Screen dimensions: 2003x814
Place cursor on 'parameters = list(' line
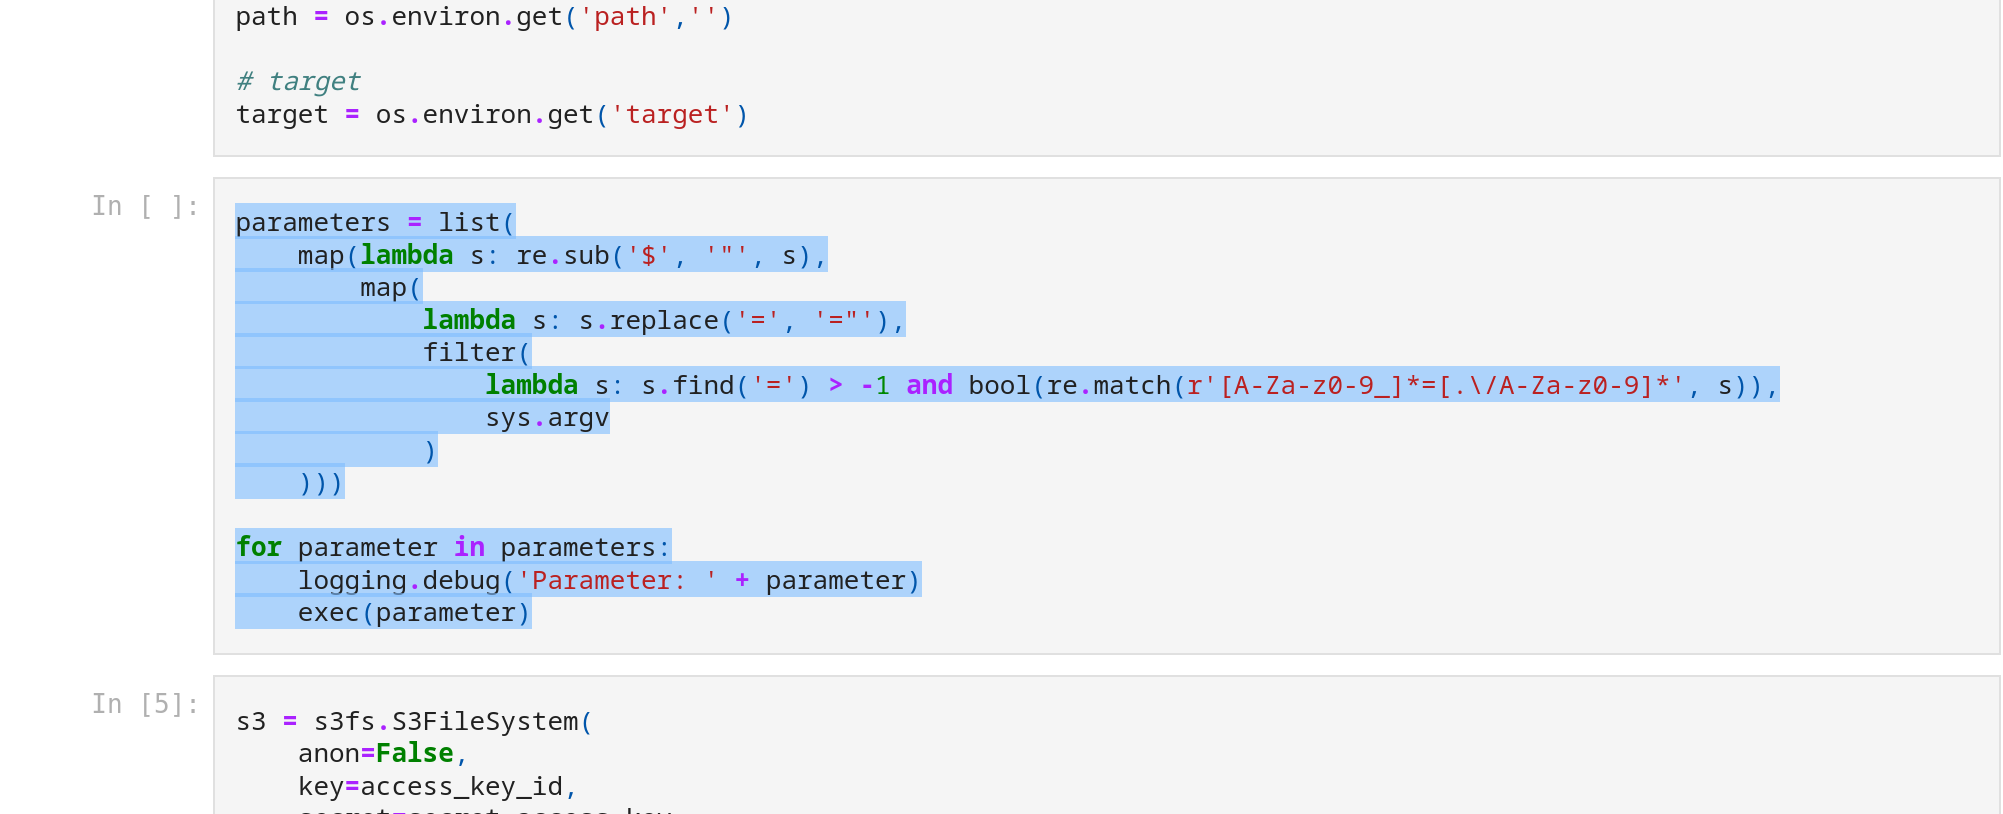[x=375, y=222]
